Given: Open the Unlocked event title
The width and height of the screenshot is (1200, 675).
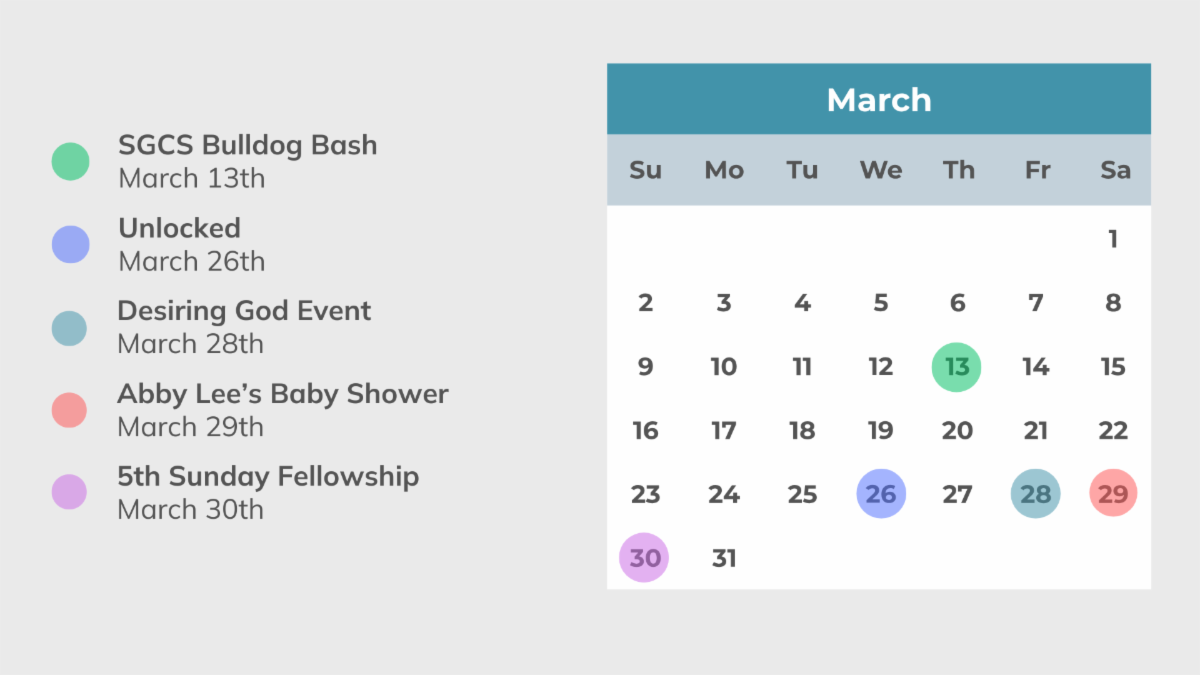Looking at the screenshot, I should tap(180, 228).
